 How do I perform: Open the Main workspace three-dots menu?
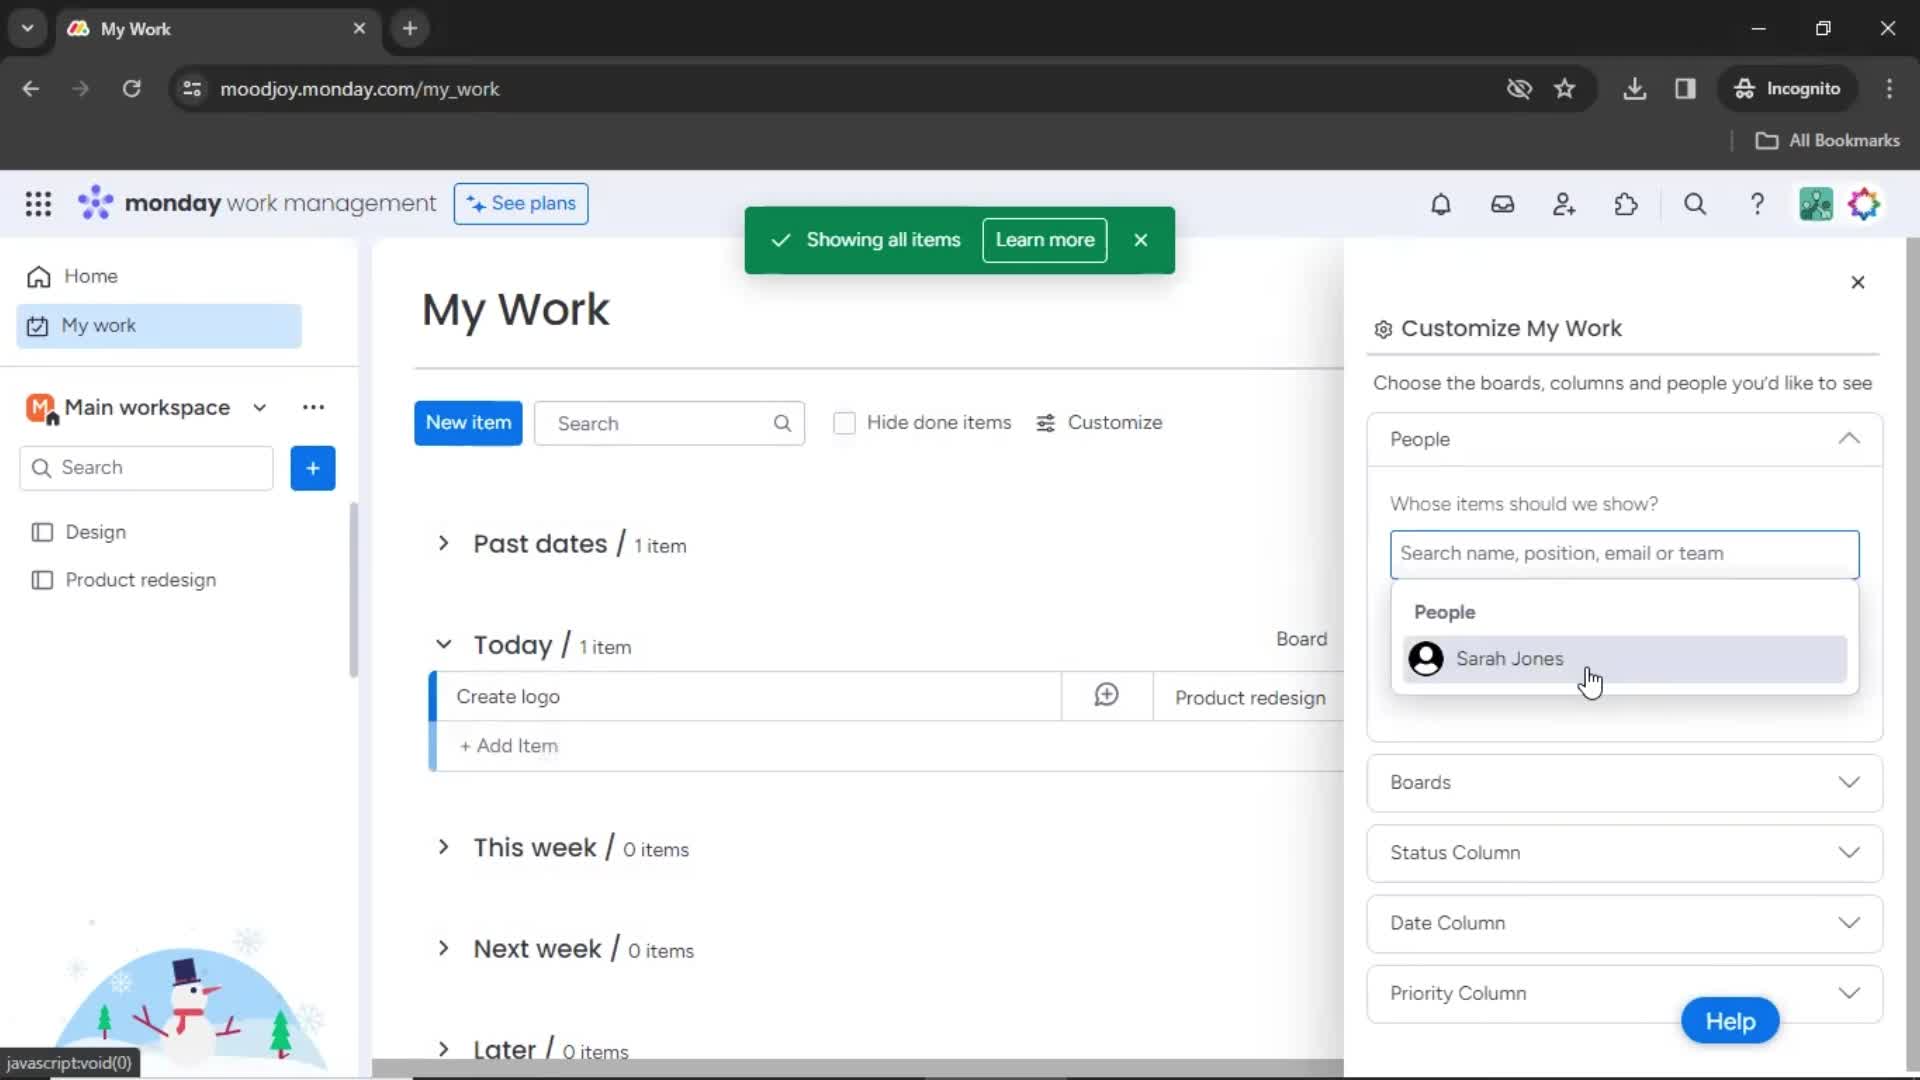click(313, 407)
